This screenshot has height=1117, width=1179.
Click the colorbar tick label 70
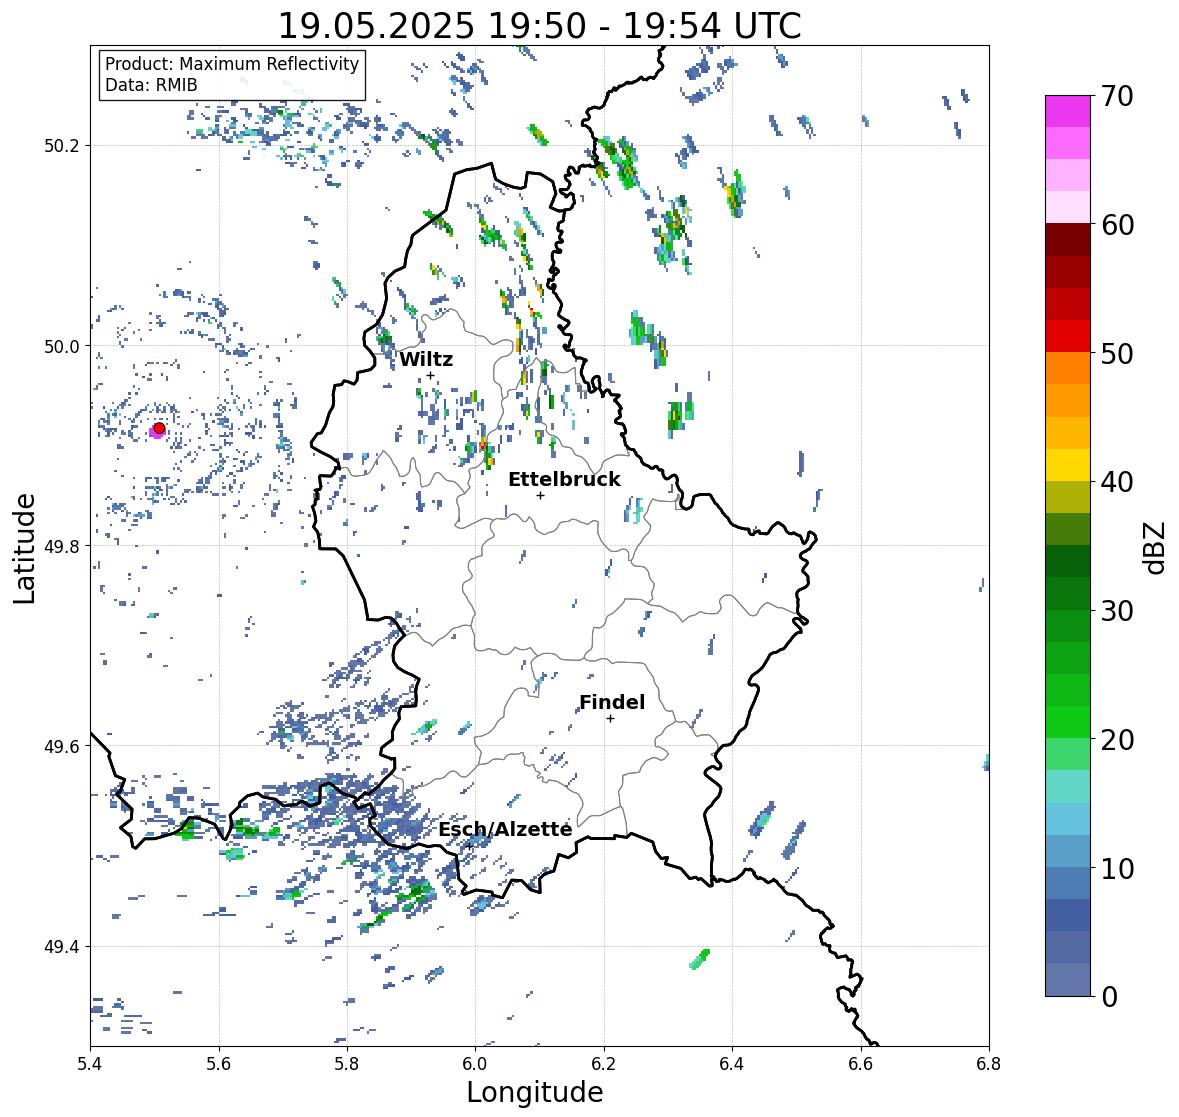pyautogui.click(x=1117, y=96)
